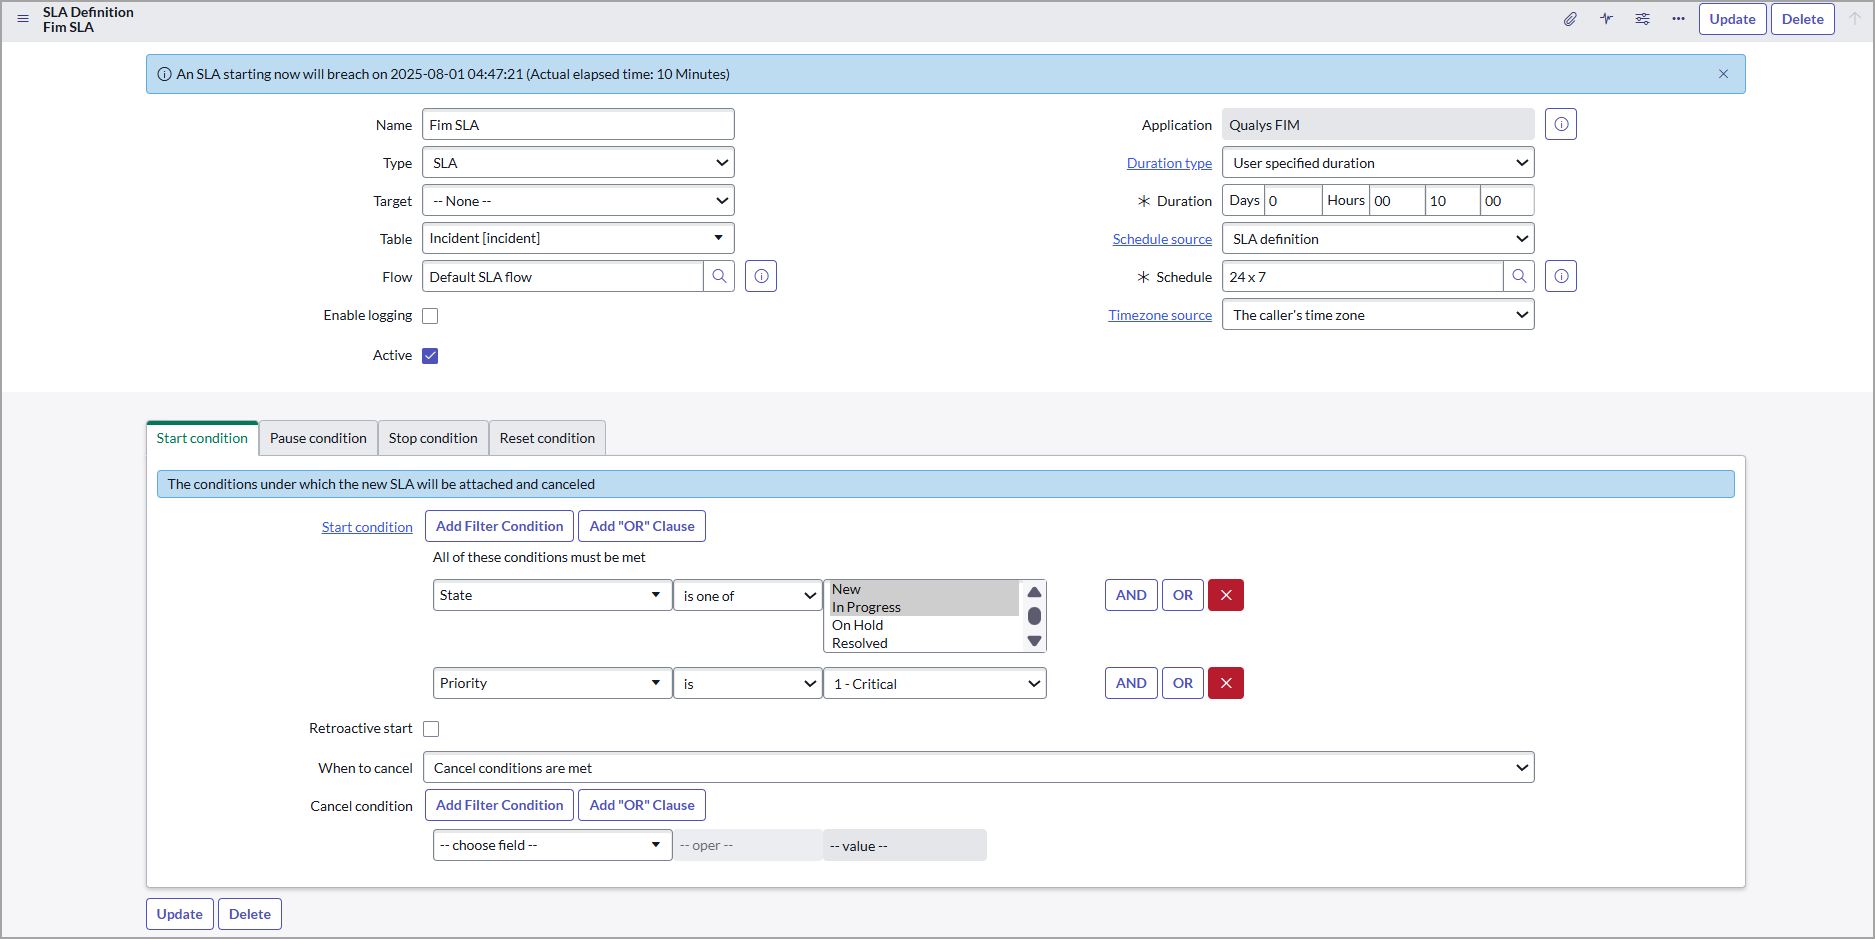Click the bottom Update button
This screenshot has width=1875, height=939.
180,914
